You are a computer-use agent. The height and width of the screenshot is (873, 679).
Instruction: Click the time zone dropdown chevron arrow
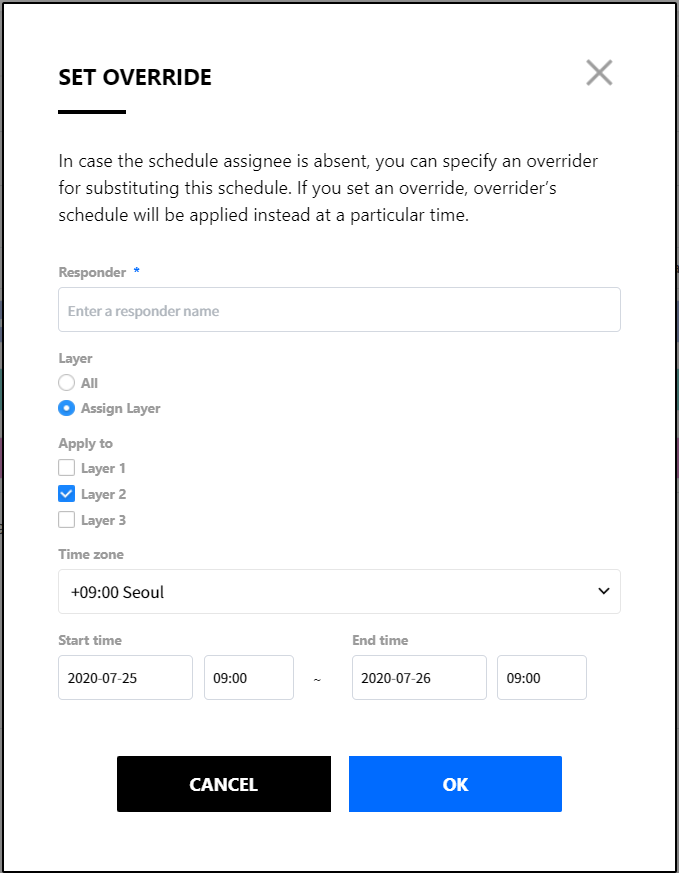tap(603, 592)
